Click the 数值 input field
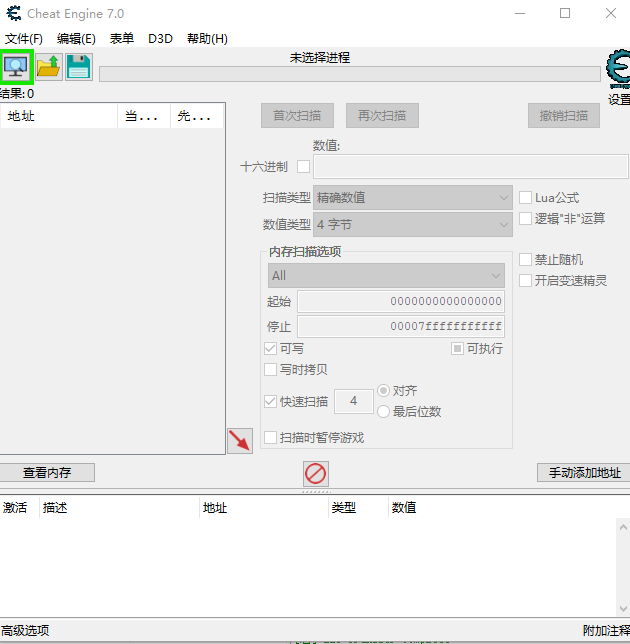630x644 pixels. (470, 166)
